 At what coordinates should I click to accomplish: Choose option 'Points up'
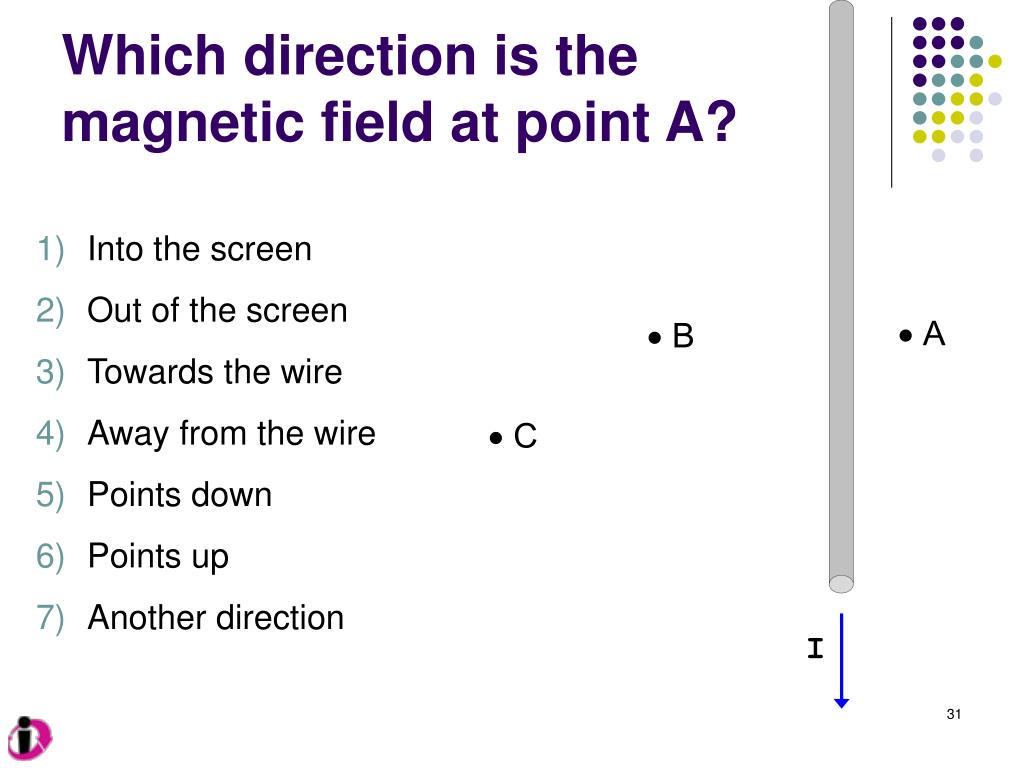click(x=158, y=556)
